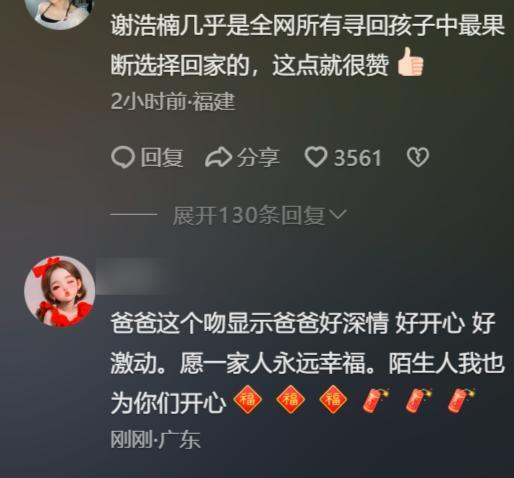This screenshot has width=514, height=478.
Task: Like the comment with heart icon
Action: (316, 157)
